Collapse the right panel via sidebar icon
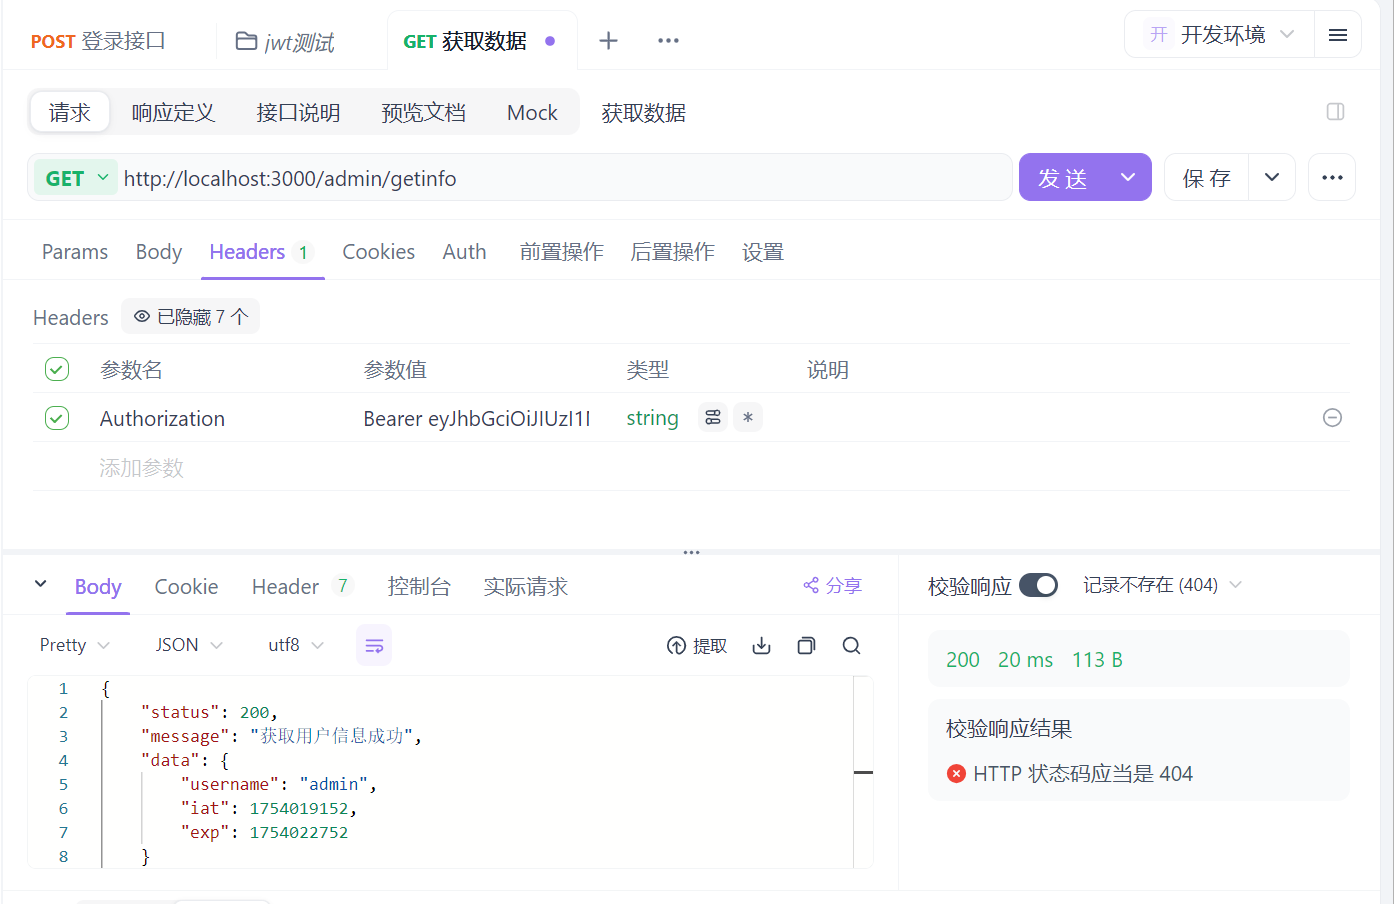Screen dimensions: 1394x904 pyautogui.click(x=1335, y=112)
